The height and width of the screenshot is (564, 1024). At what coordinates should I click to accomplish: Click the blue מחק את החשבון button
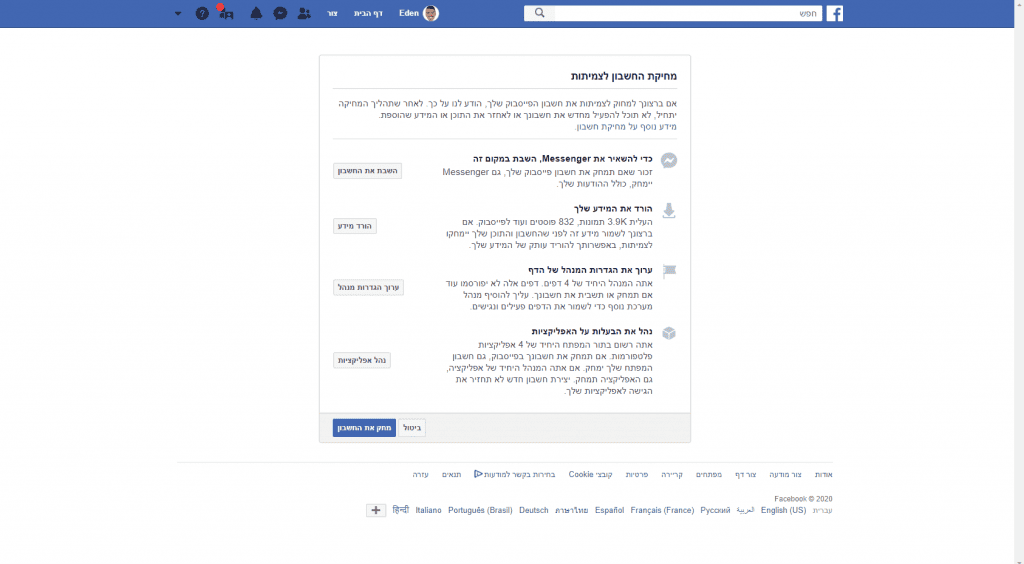pyautogui.click(x=364, y=428)
